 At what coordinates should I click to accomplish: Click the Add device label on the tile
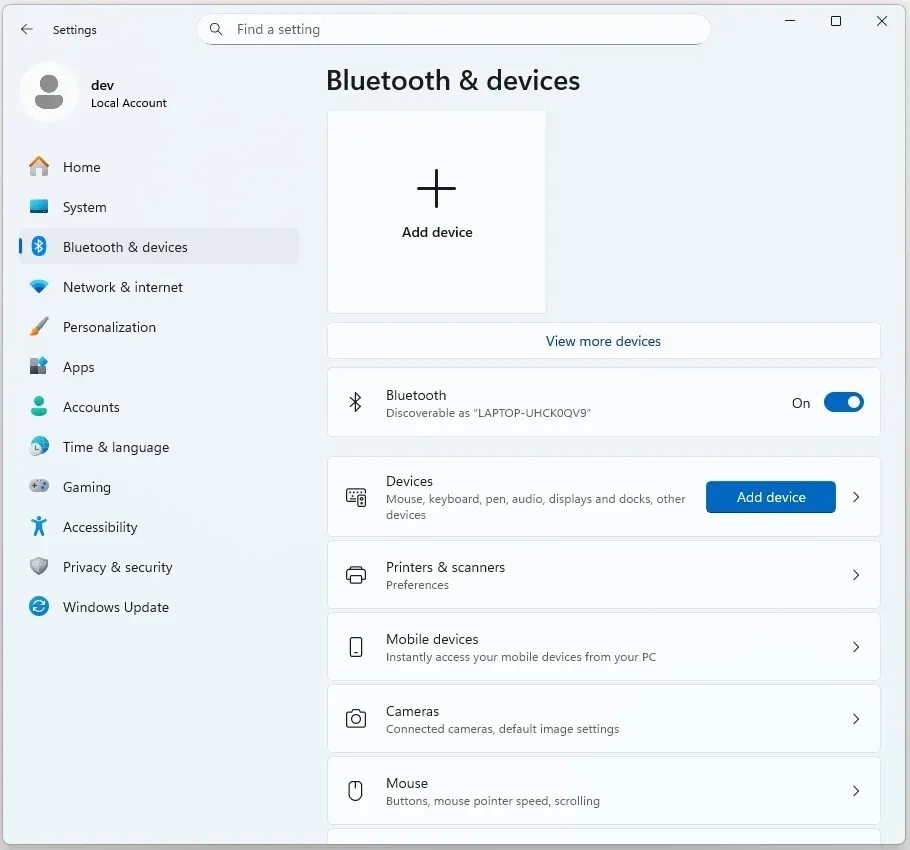[x=437, y=232]
